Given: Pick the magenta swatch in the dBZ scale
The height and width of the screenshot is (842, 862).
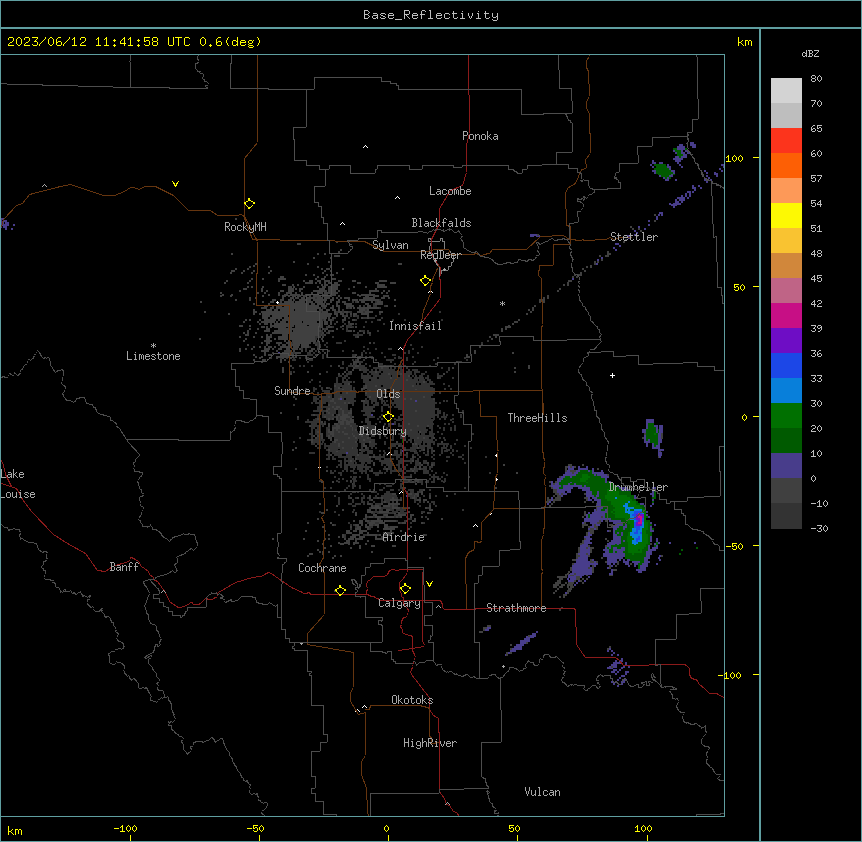Looking at the screenshot, I should [x=786, y=315].
